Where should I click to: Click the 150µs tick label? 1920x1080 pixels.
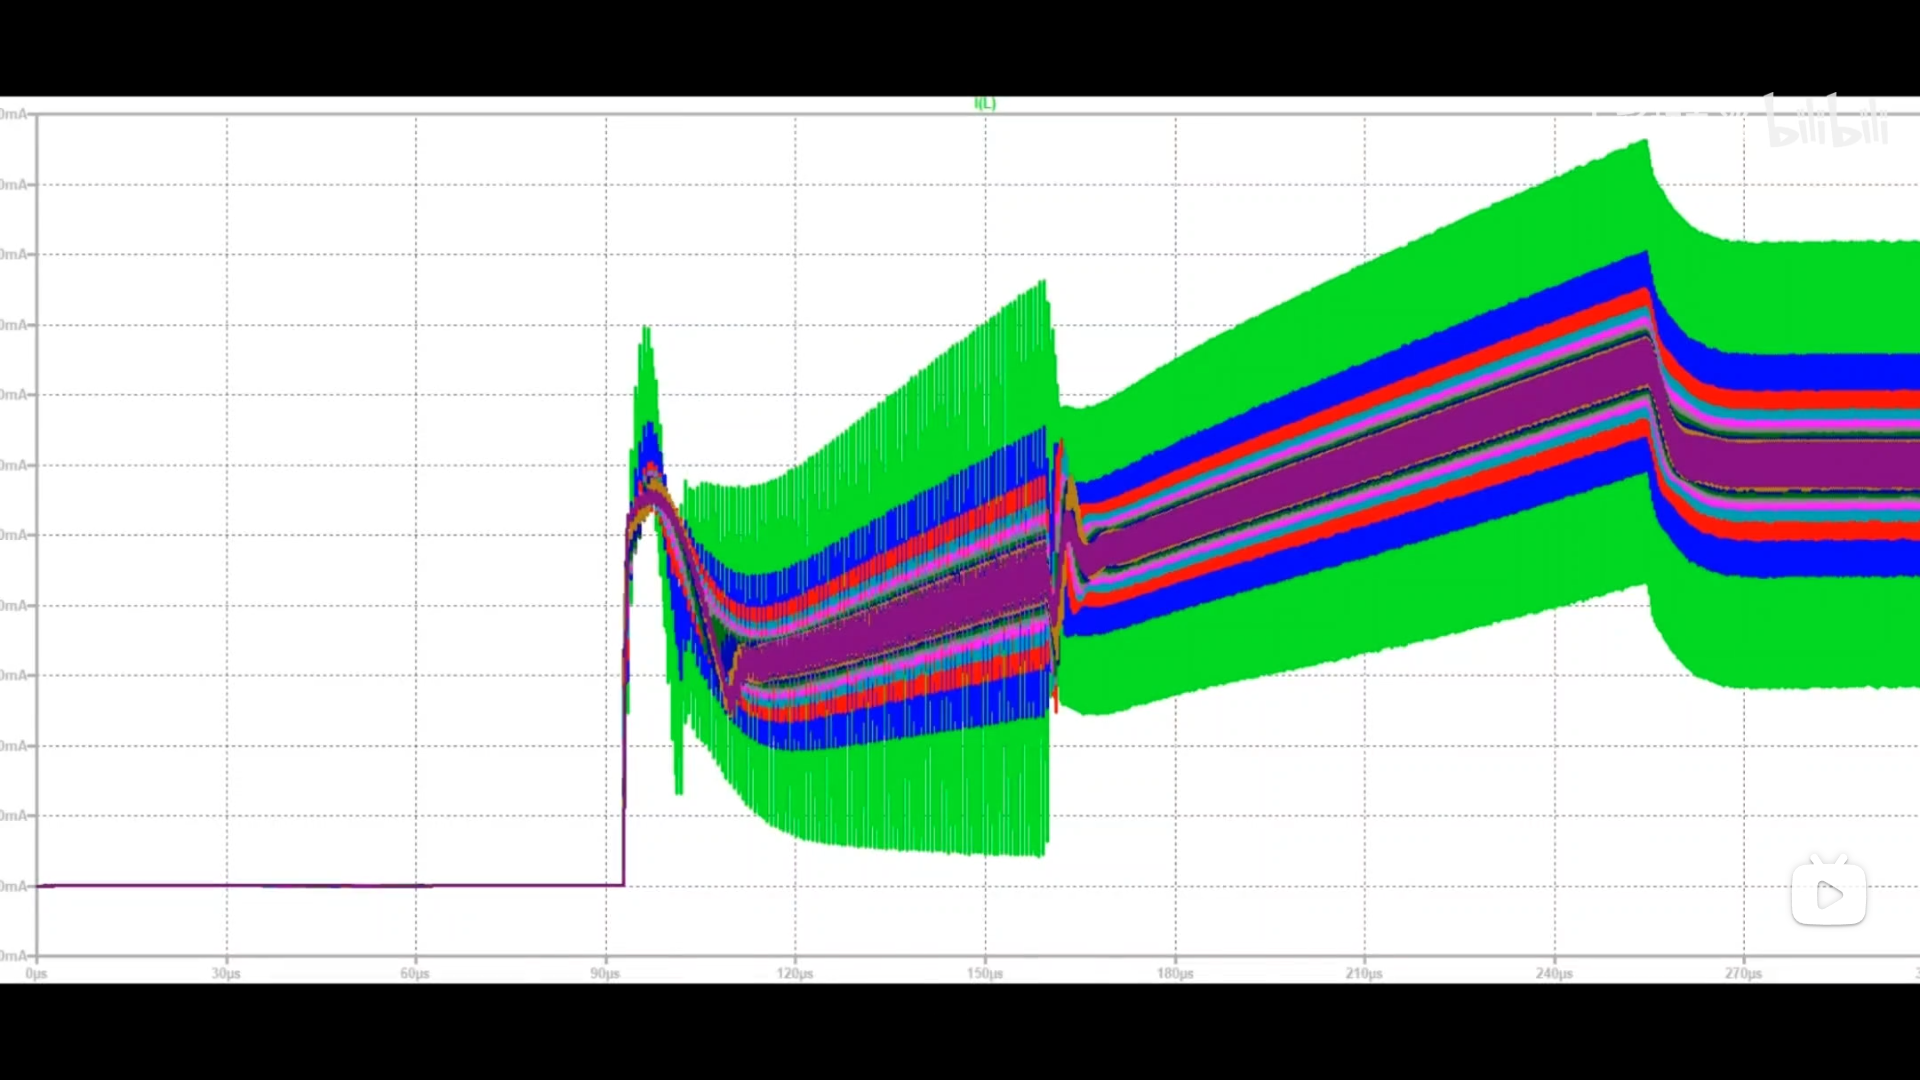pos(985,973)
